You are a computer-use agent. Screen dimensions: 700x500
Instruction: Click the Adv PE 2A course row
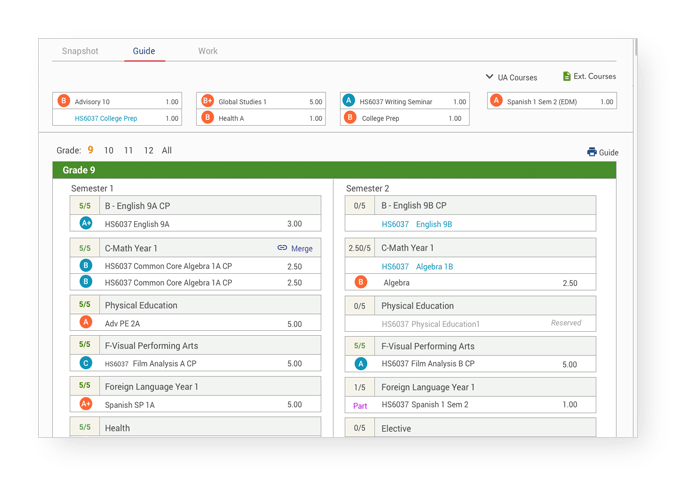coord(195,323)
